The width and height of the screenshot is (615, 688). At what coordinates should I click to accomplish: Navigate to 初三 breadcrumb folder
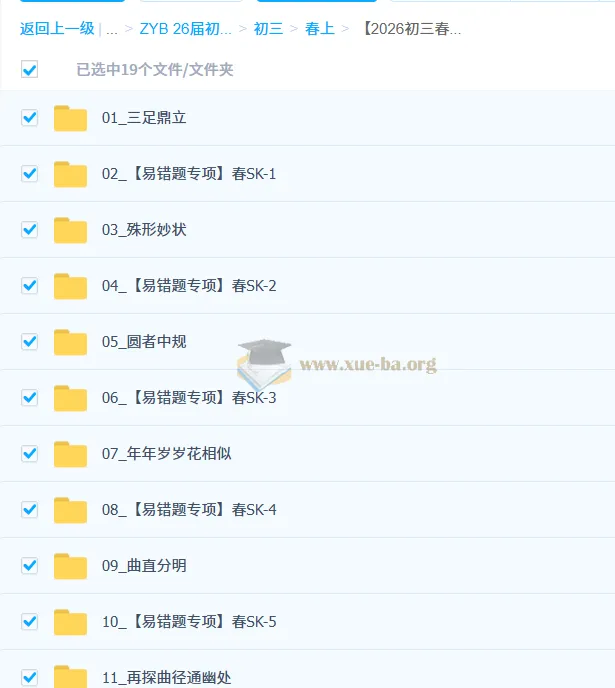coord(268,29)
